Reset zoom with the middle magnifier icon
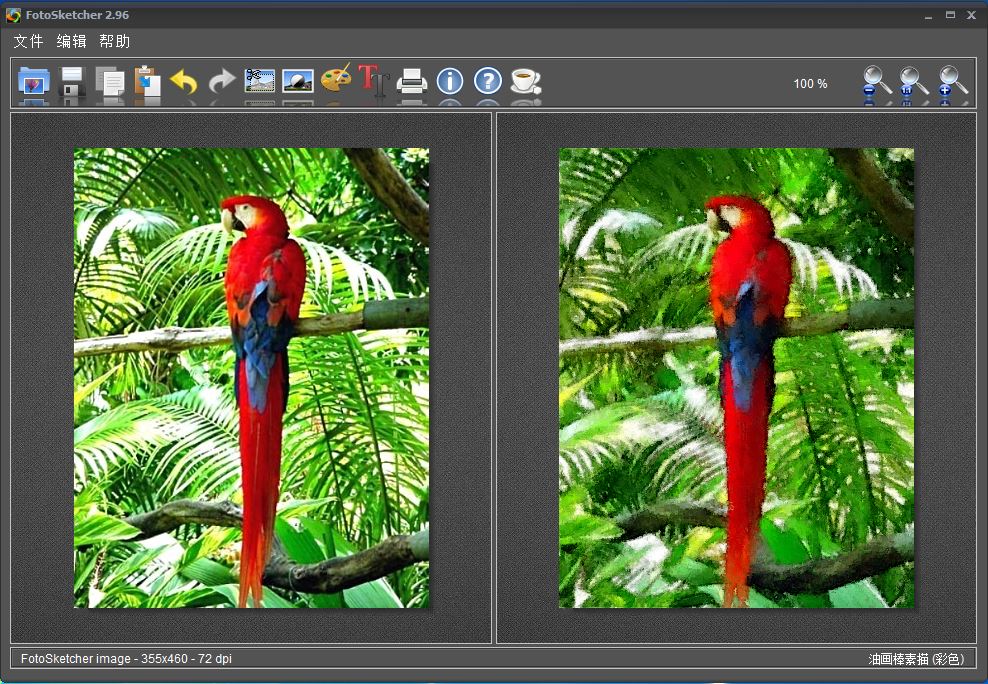Image resolution: width=988 pixels, height=684 pixels. point(913,81)
